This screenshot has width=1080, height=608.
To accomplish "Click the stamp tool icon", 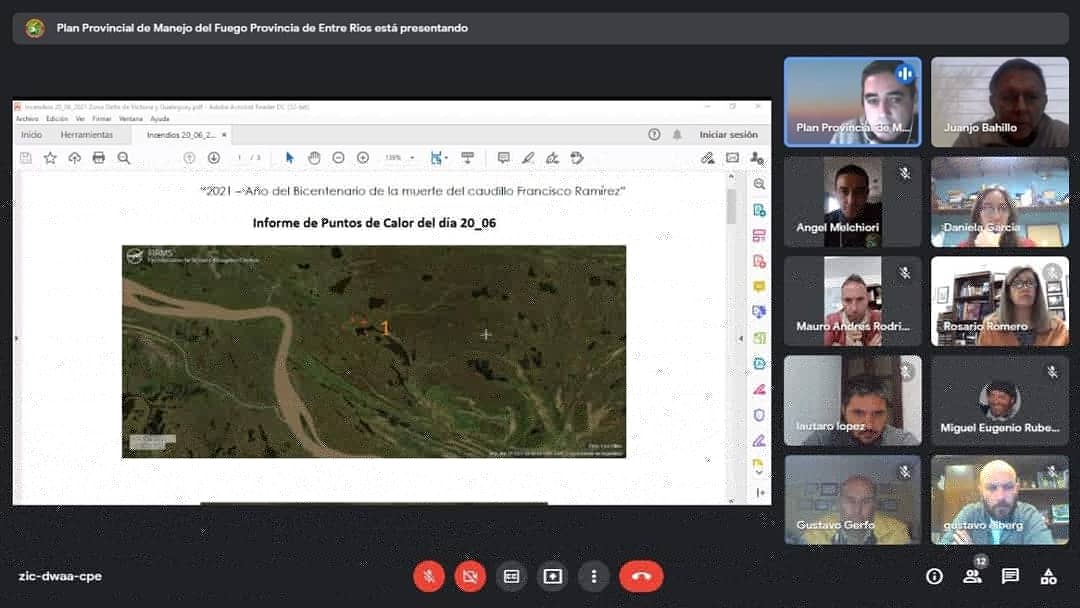I will tap(577, 158).
